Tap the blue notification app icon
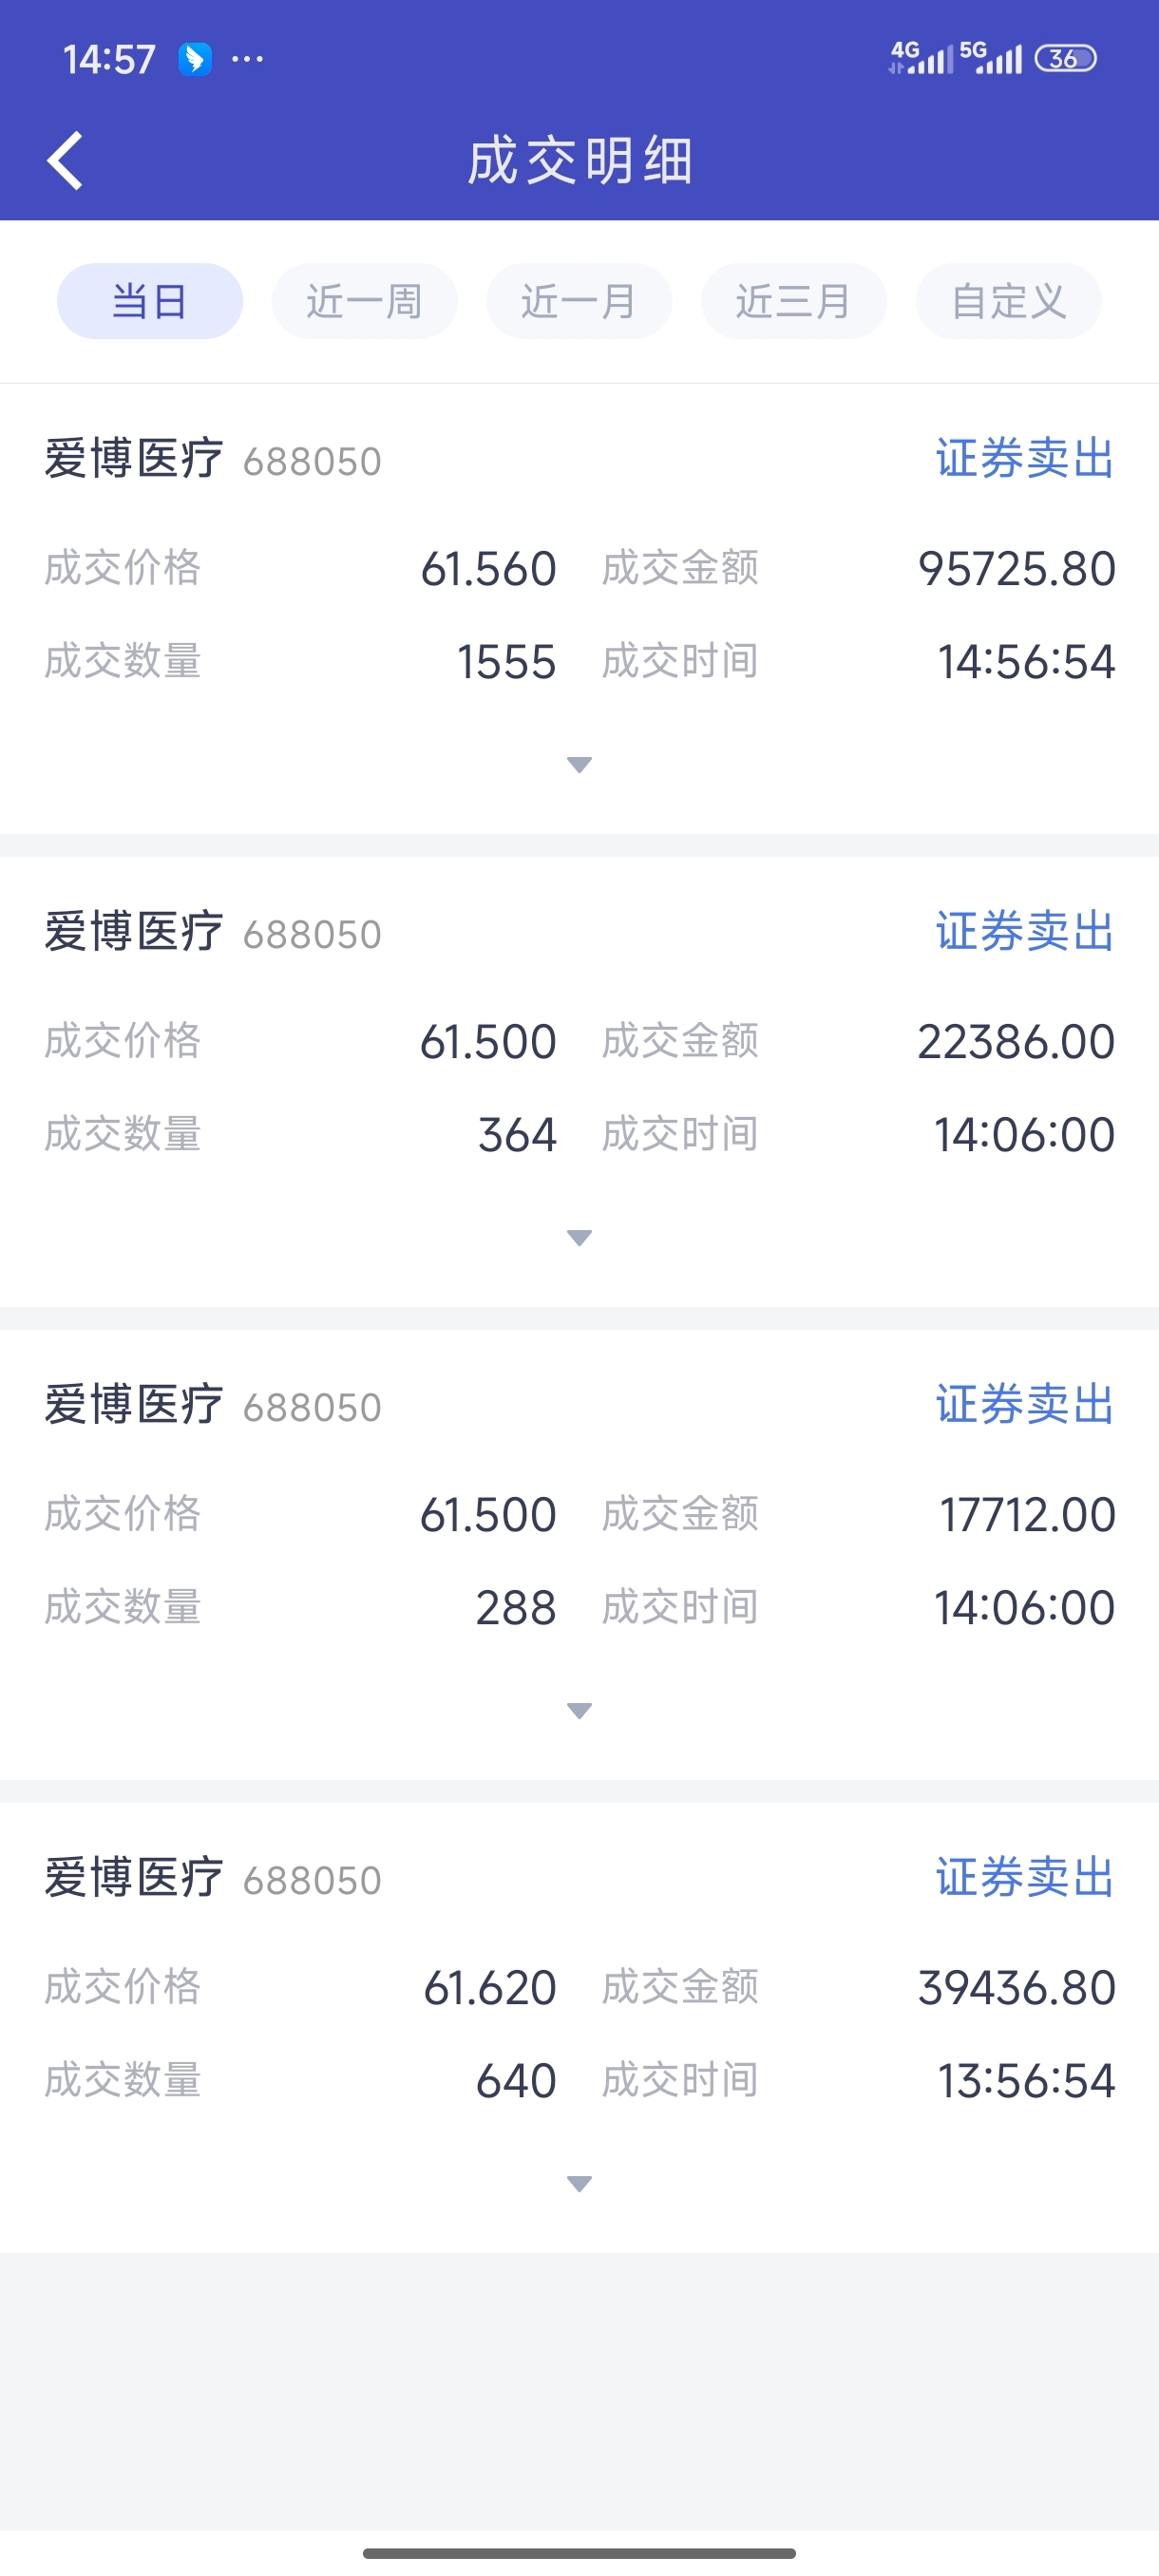This screenshot has height=2576, width=1159. pyautogui.click(x=195, y=60)
